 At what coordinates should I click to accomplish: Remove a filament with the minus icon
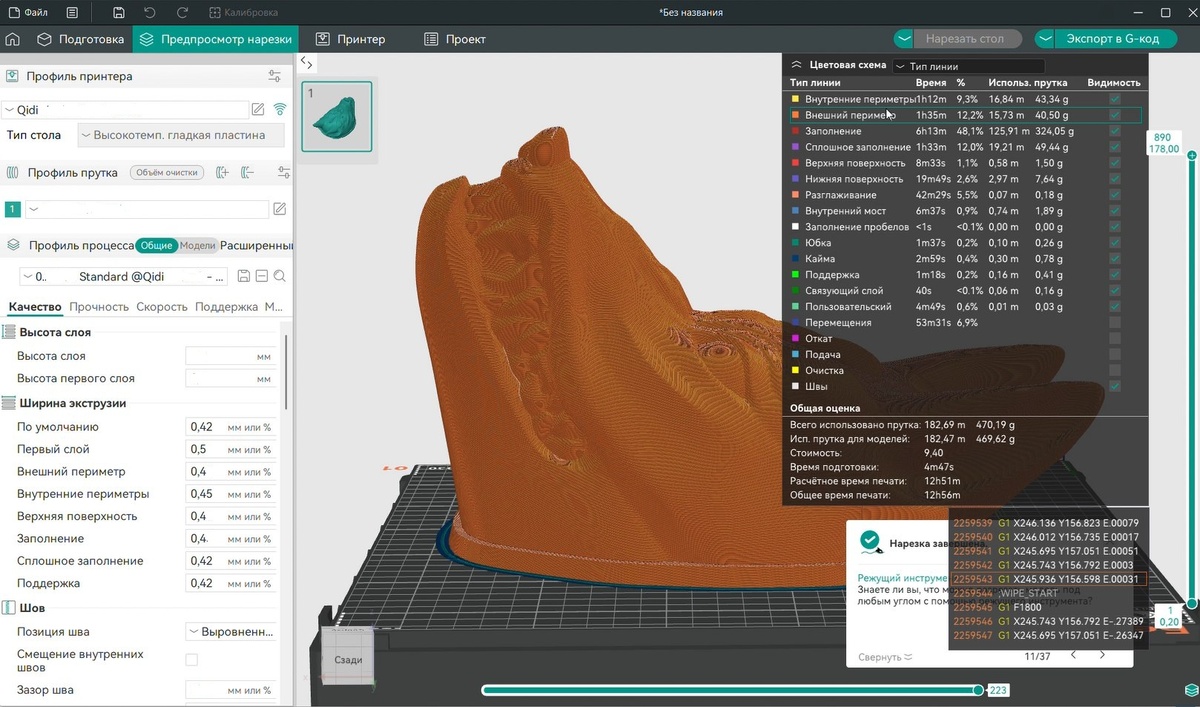point(247,173)
